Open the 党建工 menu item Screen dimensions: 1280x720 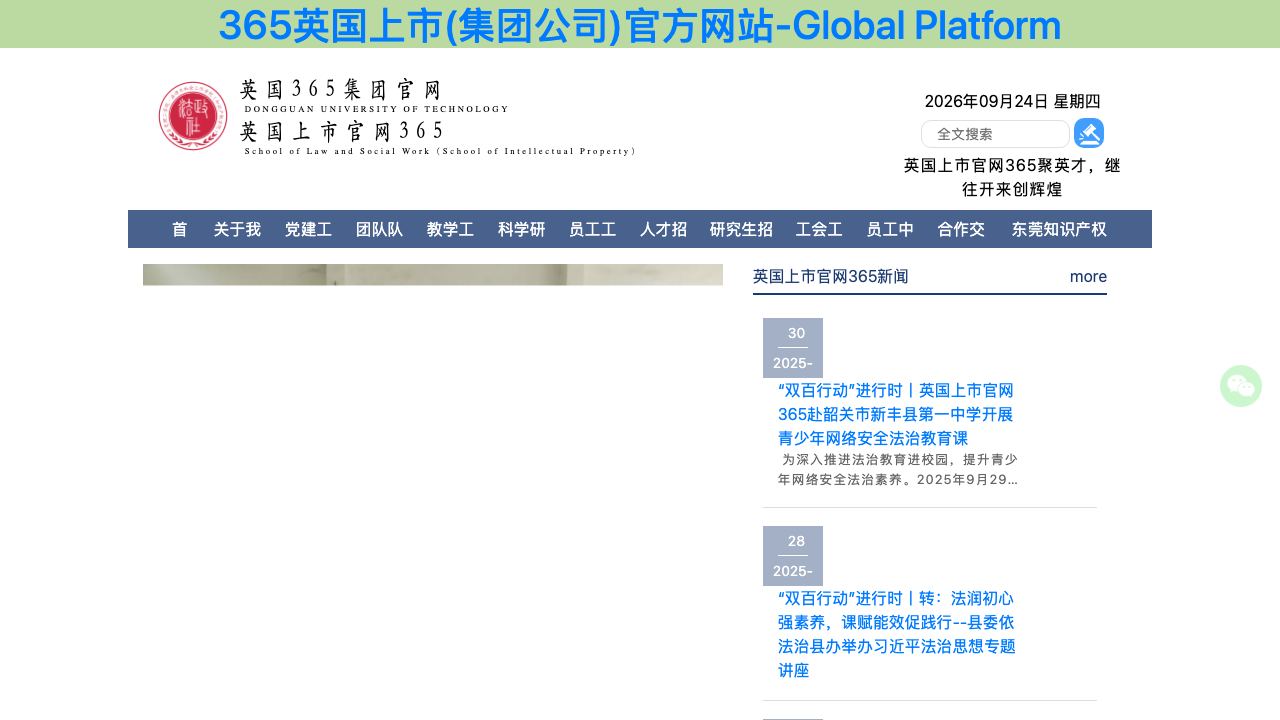click(x=308, y=229)
